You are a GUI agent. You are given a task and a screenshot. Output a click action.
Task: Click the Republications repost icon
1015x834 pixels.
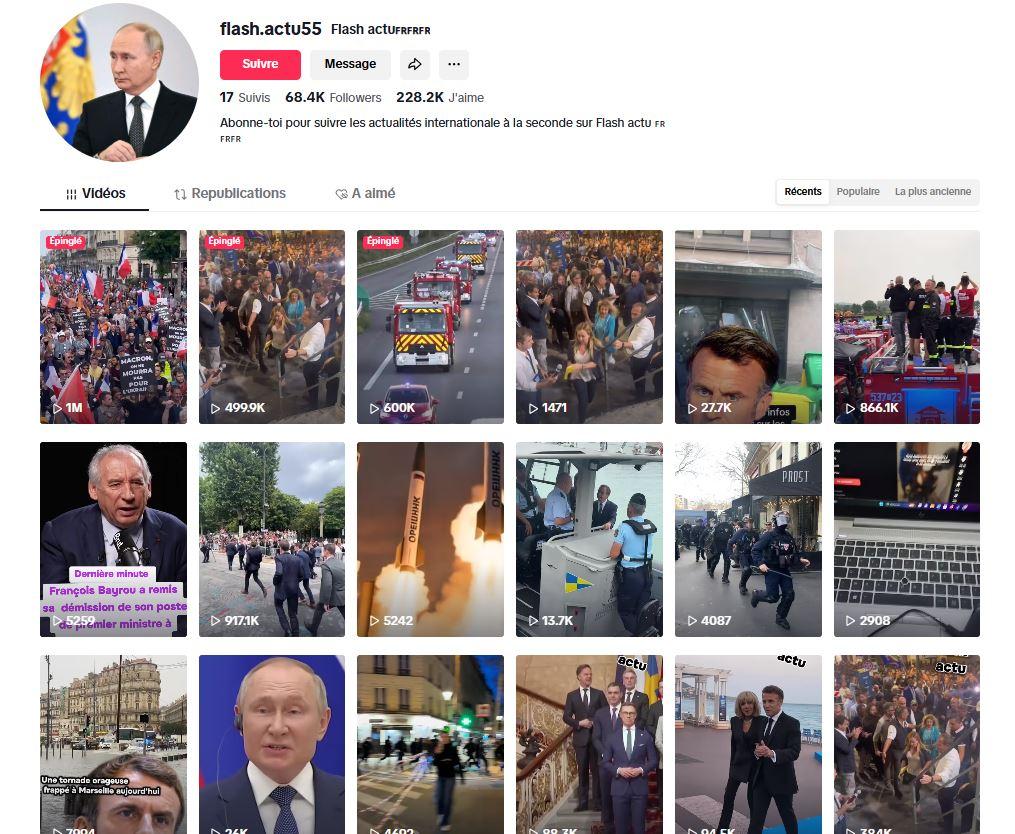(181, 194)
